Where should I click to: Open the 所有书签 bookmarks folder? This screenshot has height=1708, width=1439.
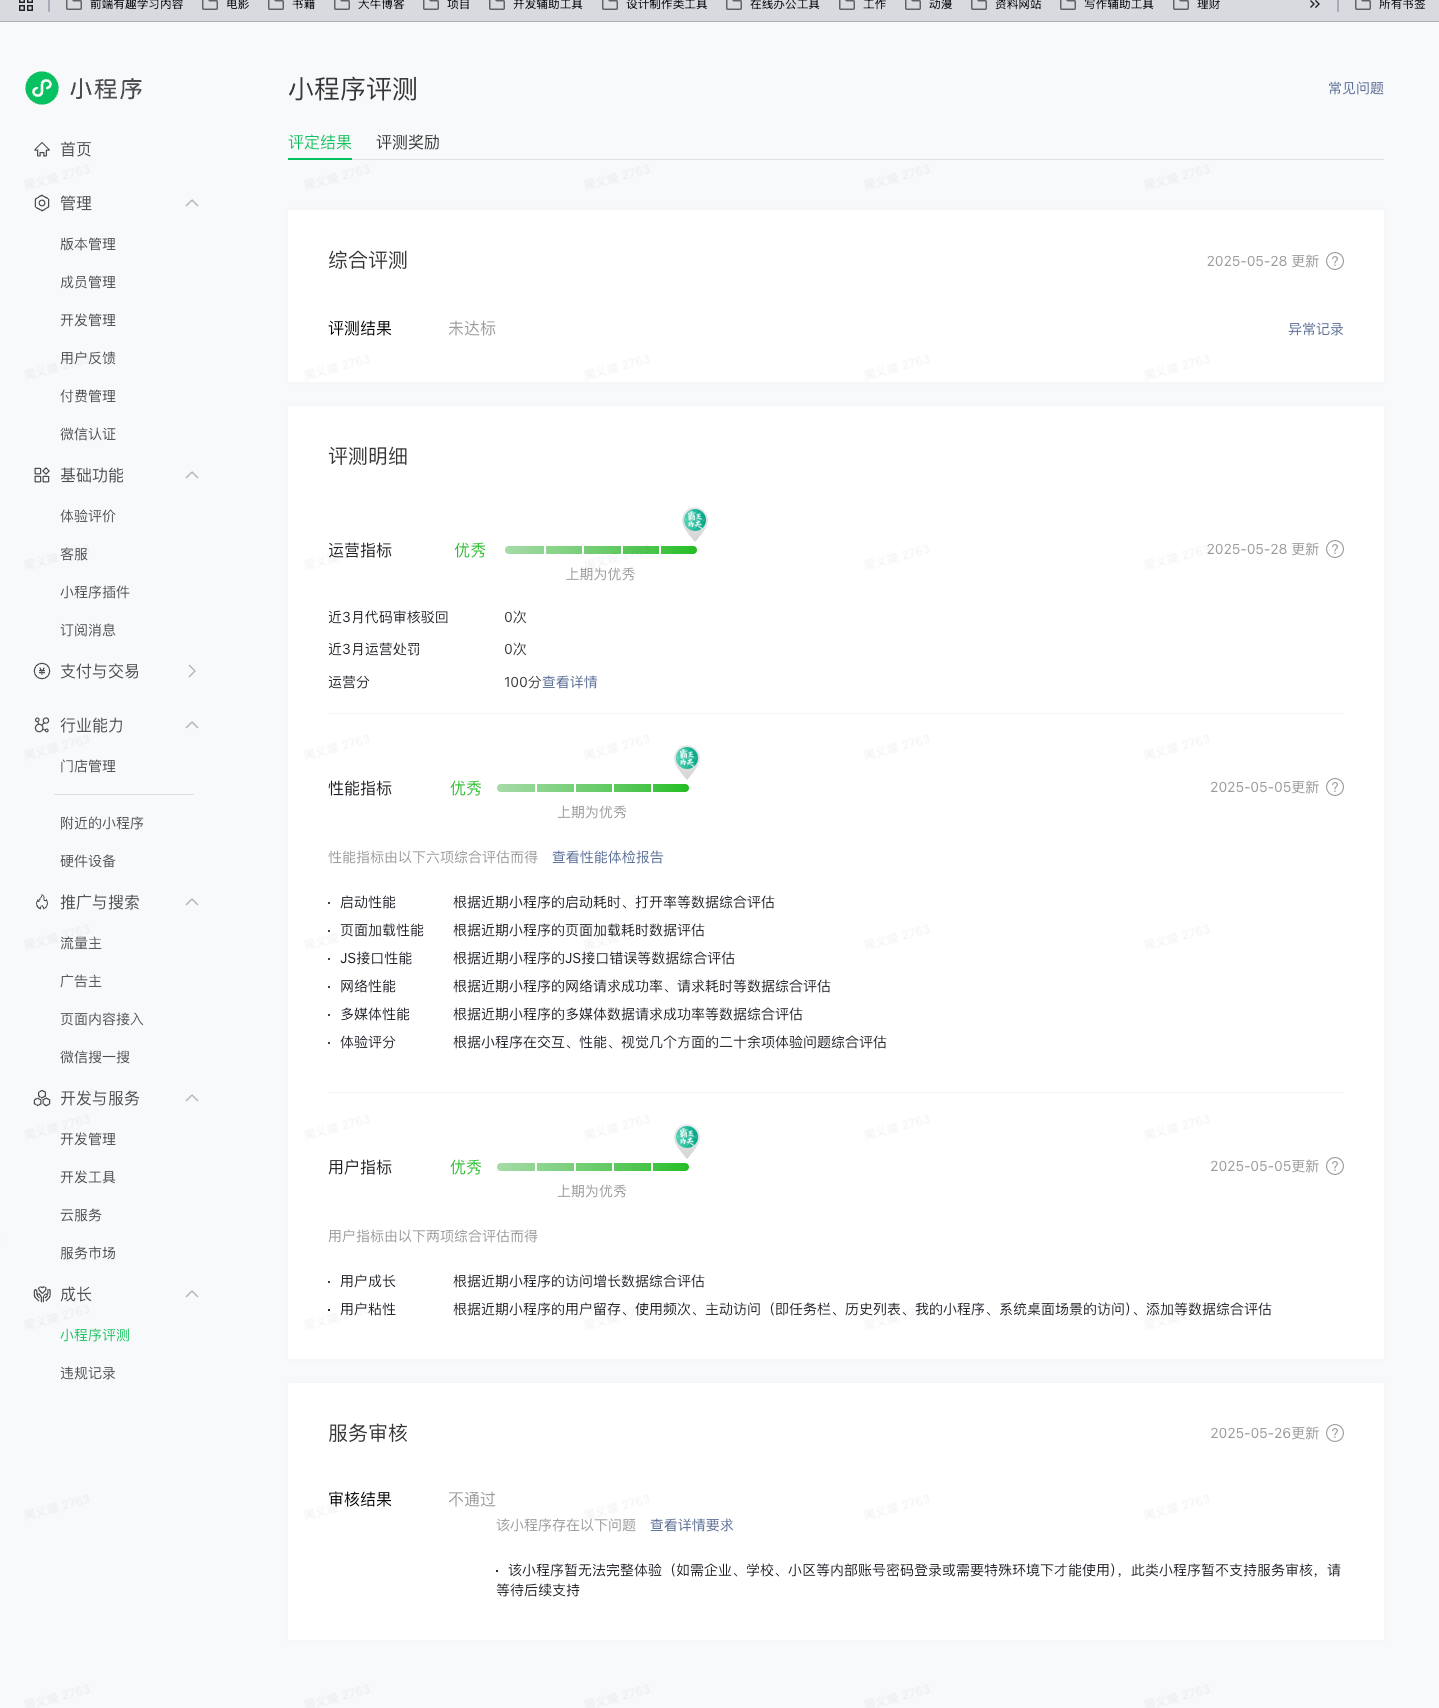pos(1390,5)
